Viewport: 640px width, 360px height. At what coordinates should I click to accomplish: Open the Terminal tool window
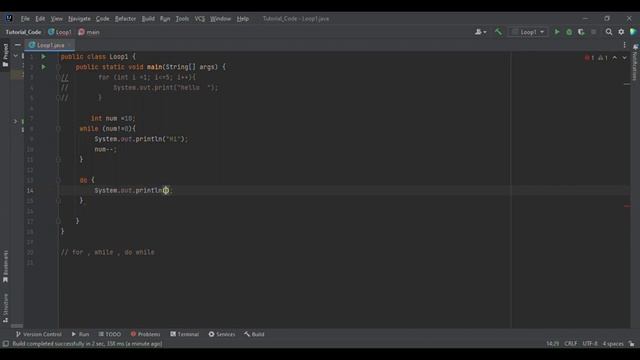(184, 334)
